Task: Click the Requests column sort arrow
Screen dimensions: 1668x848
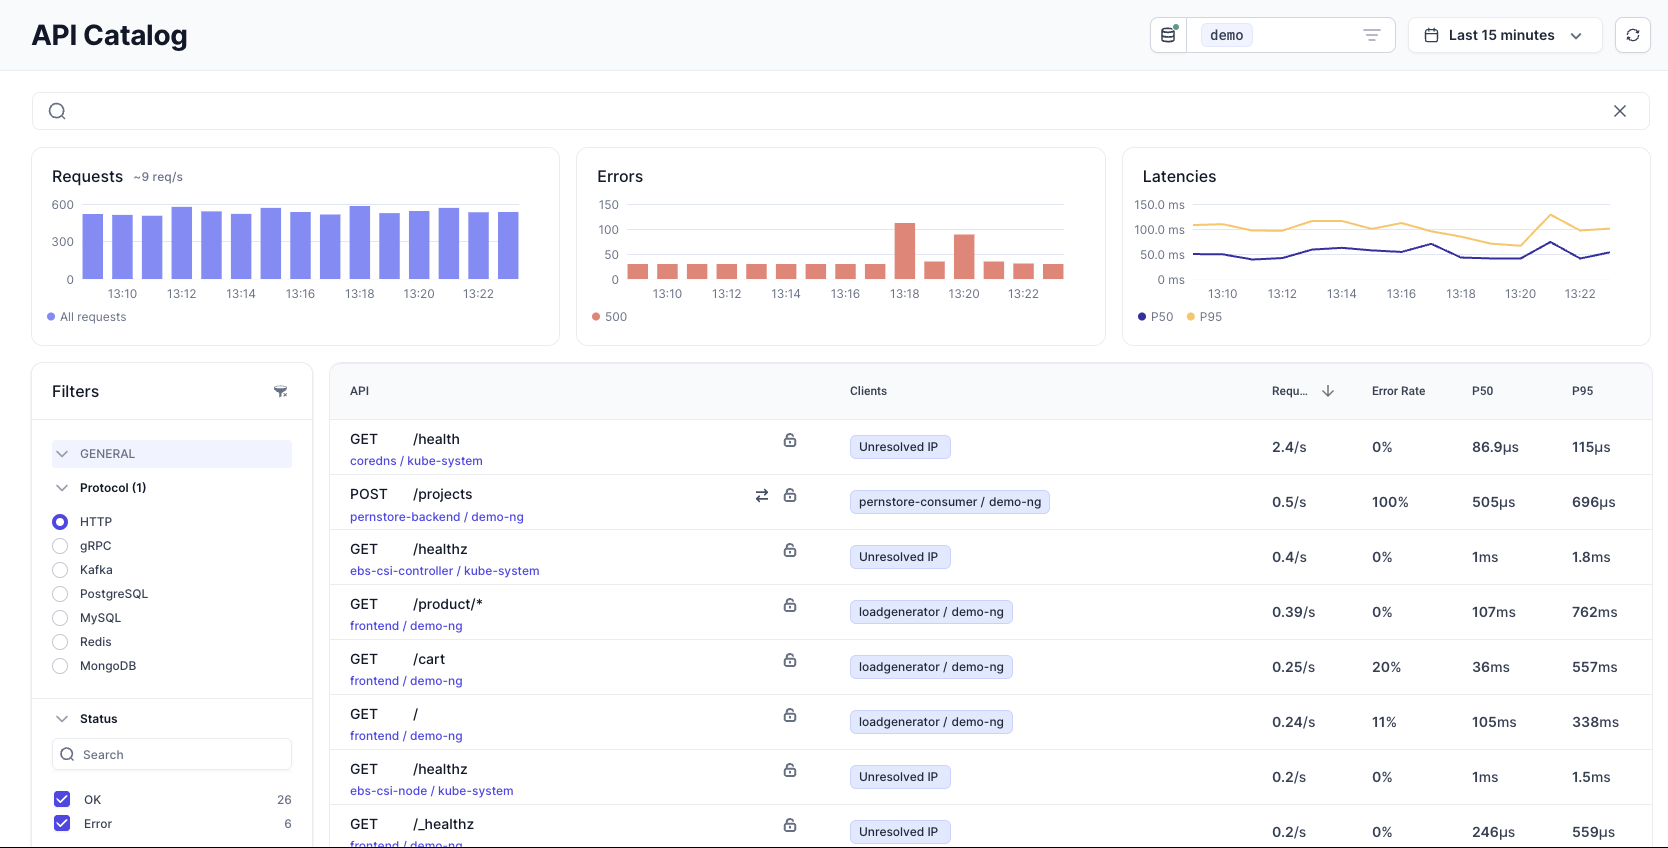Action: [x=1328, y=391]
